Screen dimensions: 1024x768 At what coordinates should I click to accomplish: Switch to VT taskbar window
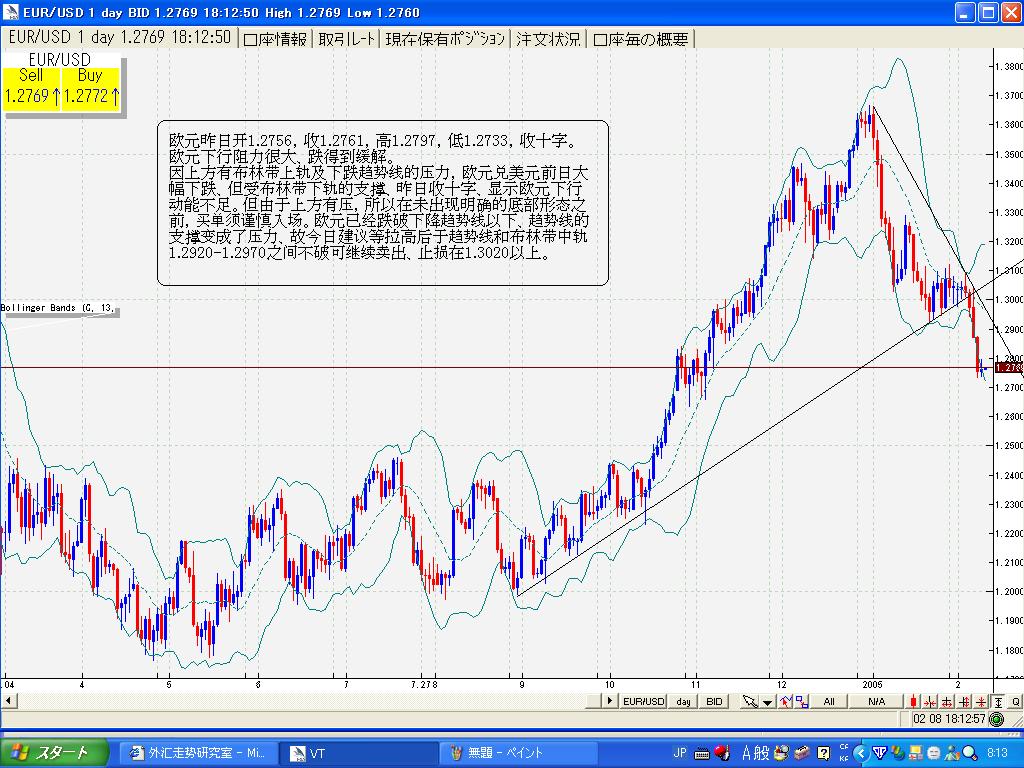coord(359,753)
